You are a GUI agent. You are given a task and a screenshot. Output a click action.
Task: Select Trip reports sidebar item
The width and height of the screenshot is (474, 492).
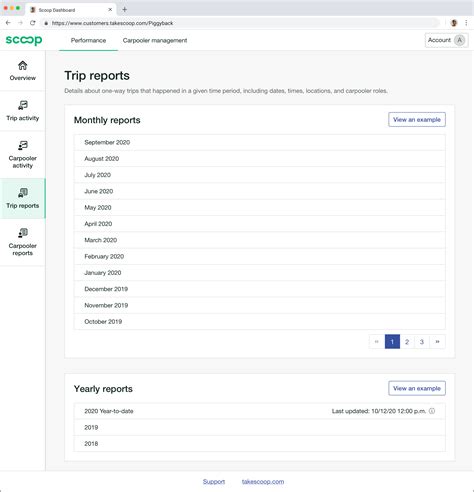(23, 198)
